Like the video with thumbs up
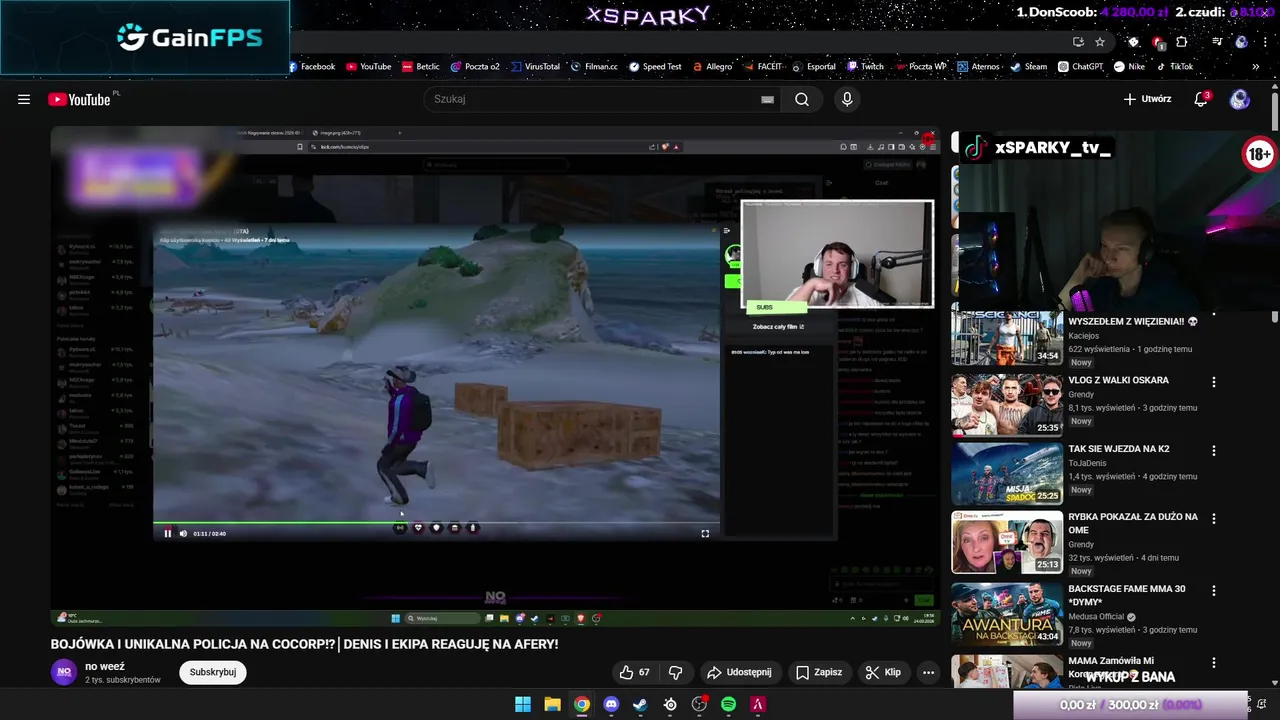Screen dimensions: 1280x720 pos(634,672)
